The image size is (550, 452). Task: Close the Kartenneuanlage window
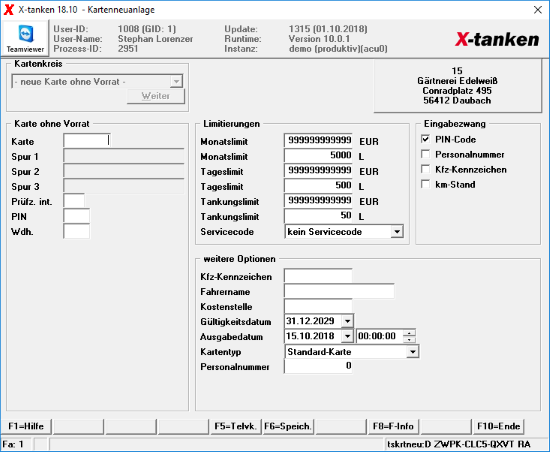538,9
